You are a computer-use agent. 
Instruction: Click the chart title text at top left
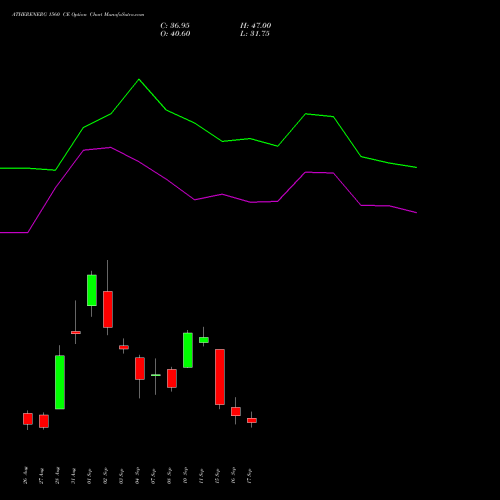point(78,15)
